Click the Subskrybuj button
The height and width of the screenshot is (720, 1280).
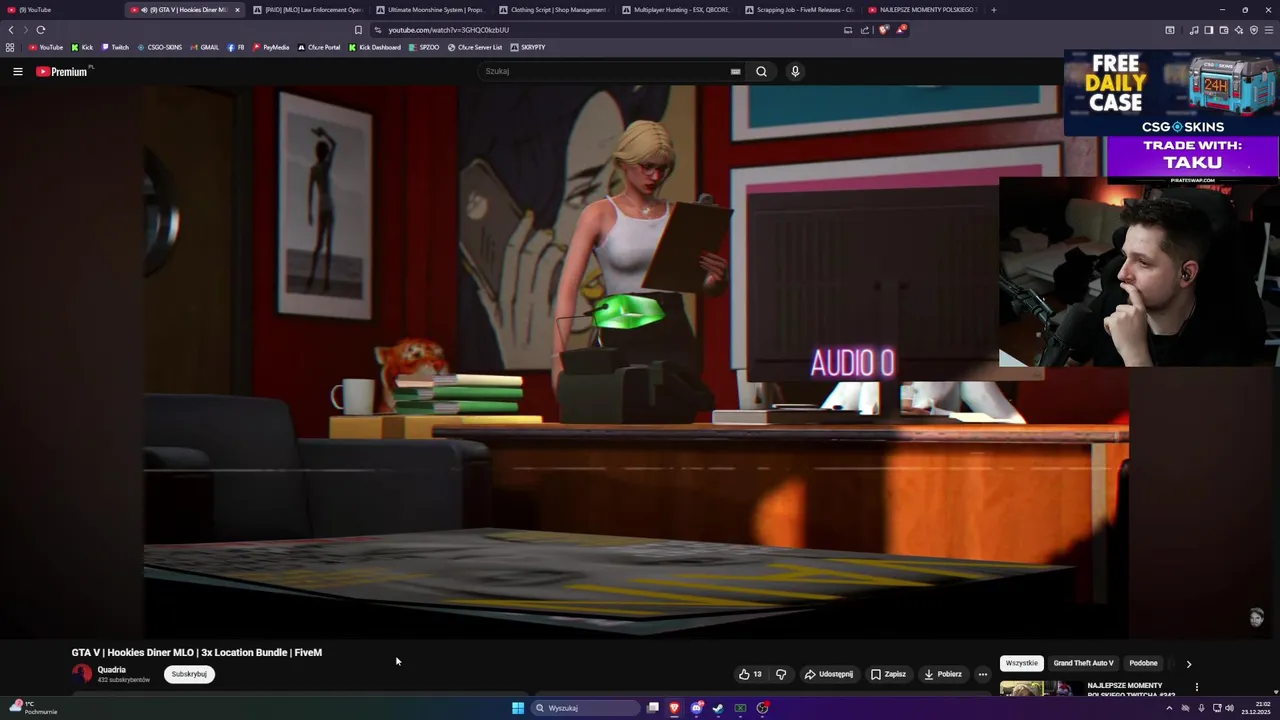(189, 674)
